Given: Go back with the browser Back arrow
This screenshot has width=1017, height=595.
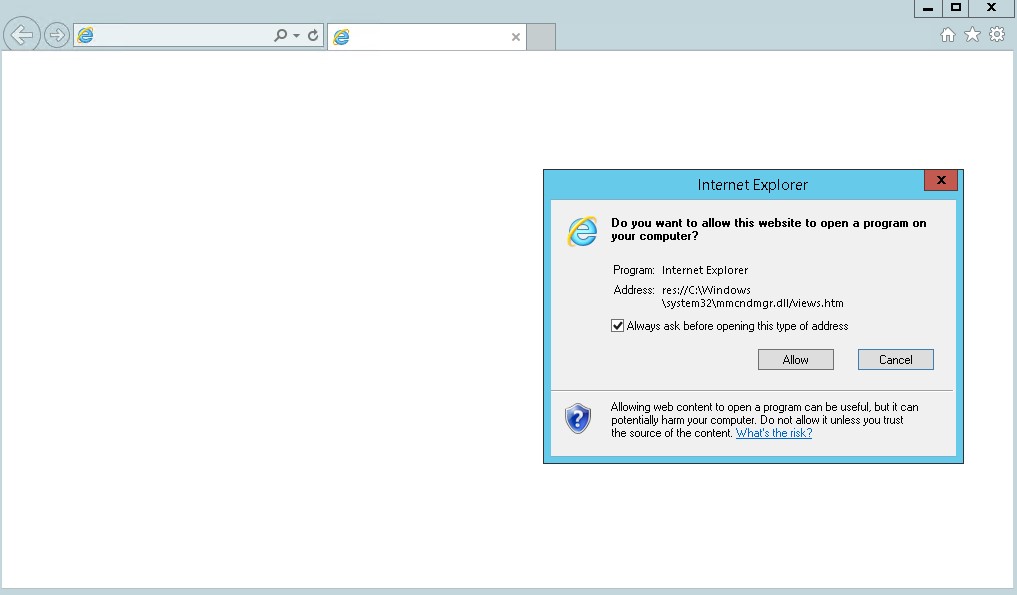Looking at the screenshot, I should 21,34.
